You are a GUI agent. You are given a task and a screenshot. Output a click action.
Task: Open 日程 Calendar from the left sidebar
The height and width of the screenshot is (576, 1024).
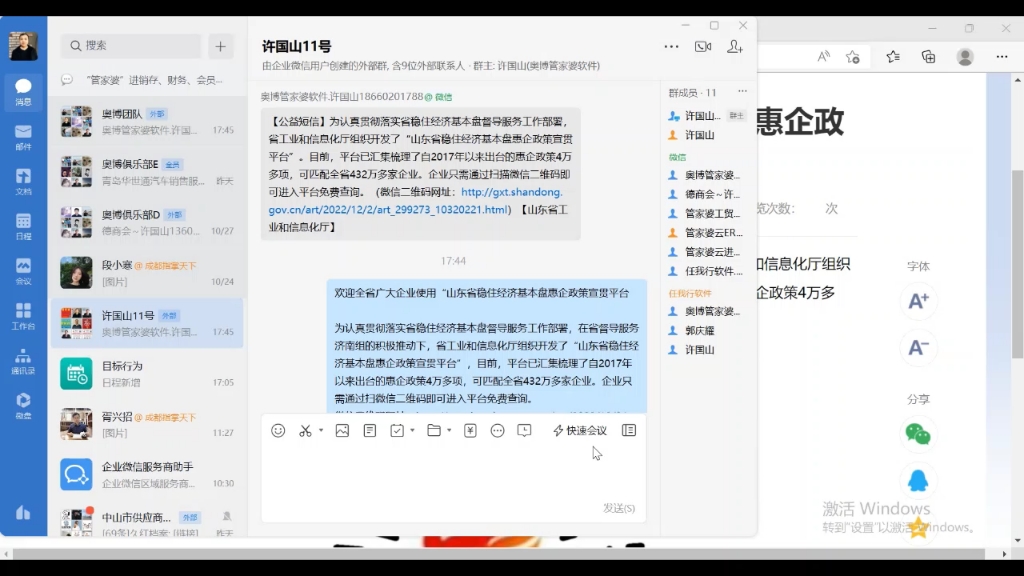pyautogui.click(x=22, y=225)
